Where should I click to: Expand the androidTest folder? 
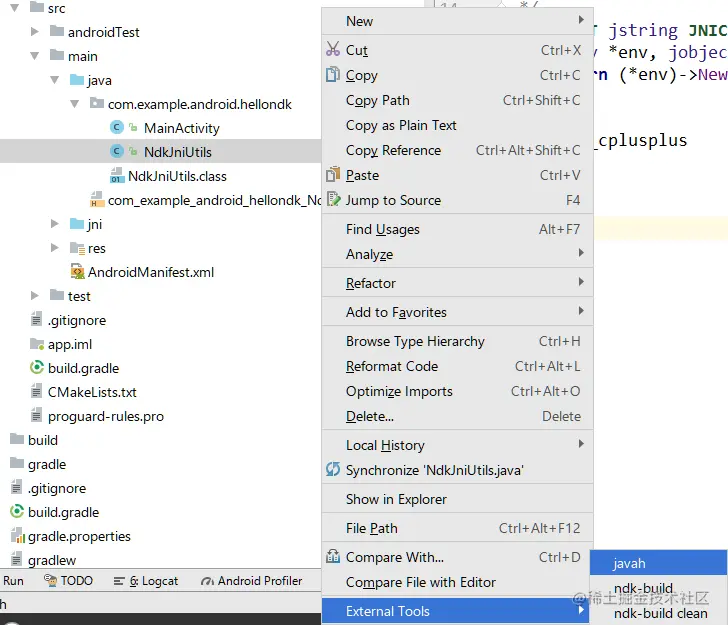point(34,32)
